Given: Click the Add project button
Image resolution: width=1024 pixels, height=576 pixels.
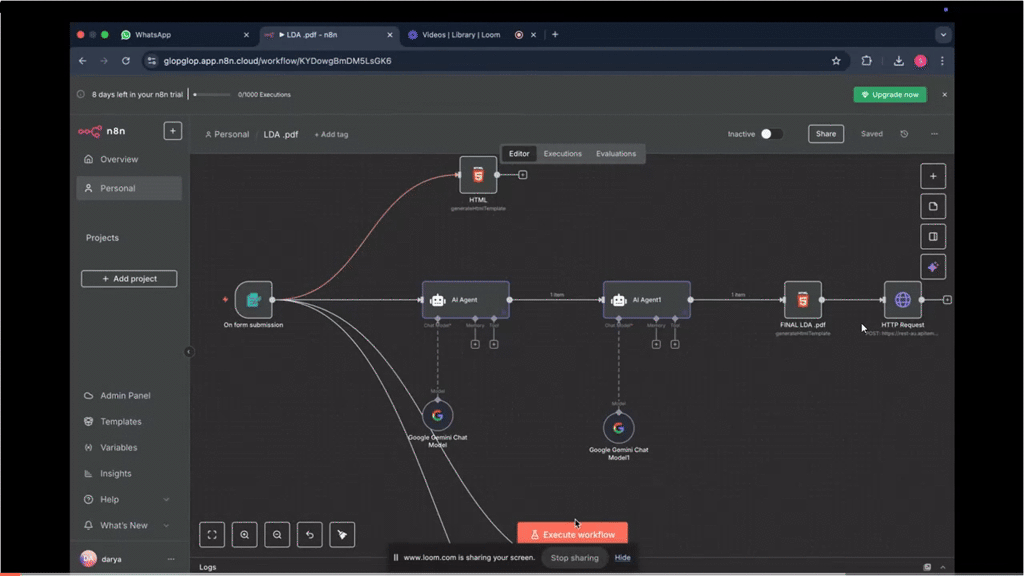Looking at the screenshot, I should [129, 279].
